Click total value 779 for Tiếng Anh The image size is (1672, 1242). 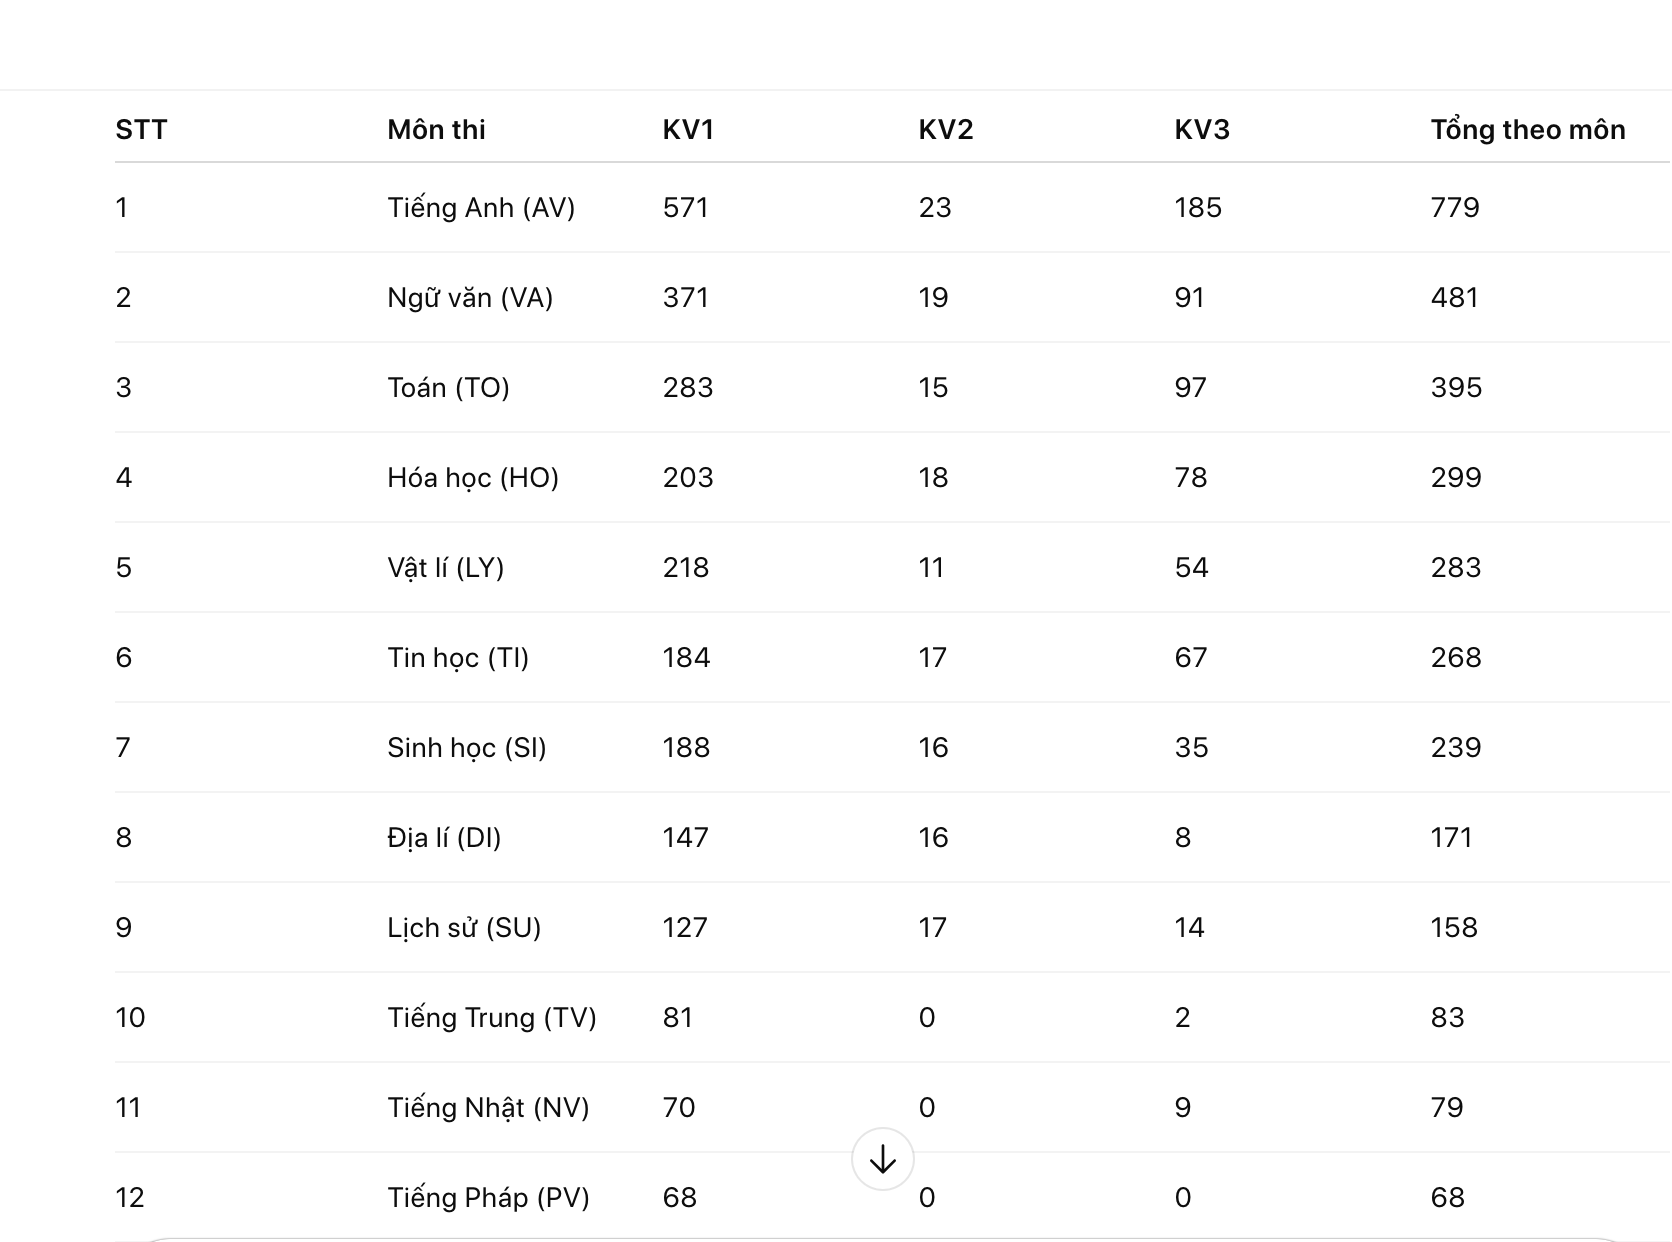pos(1455,208)
